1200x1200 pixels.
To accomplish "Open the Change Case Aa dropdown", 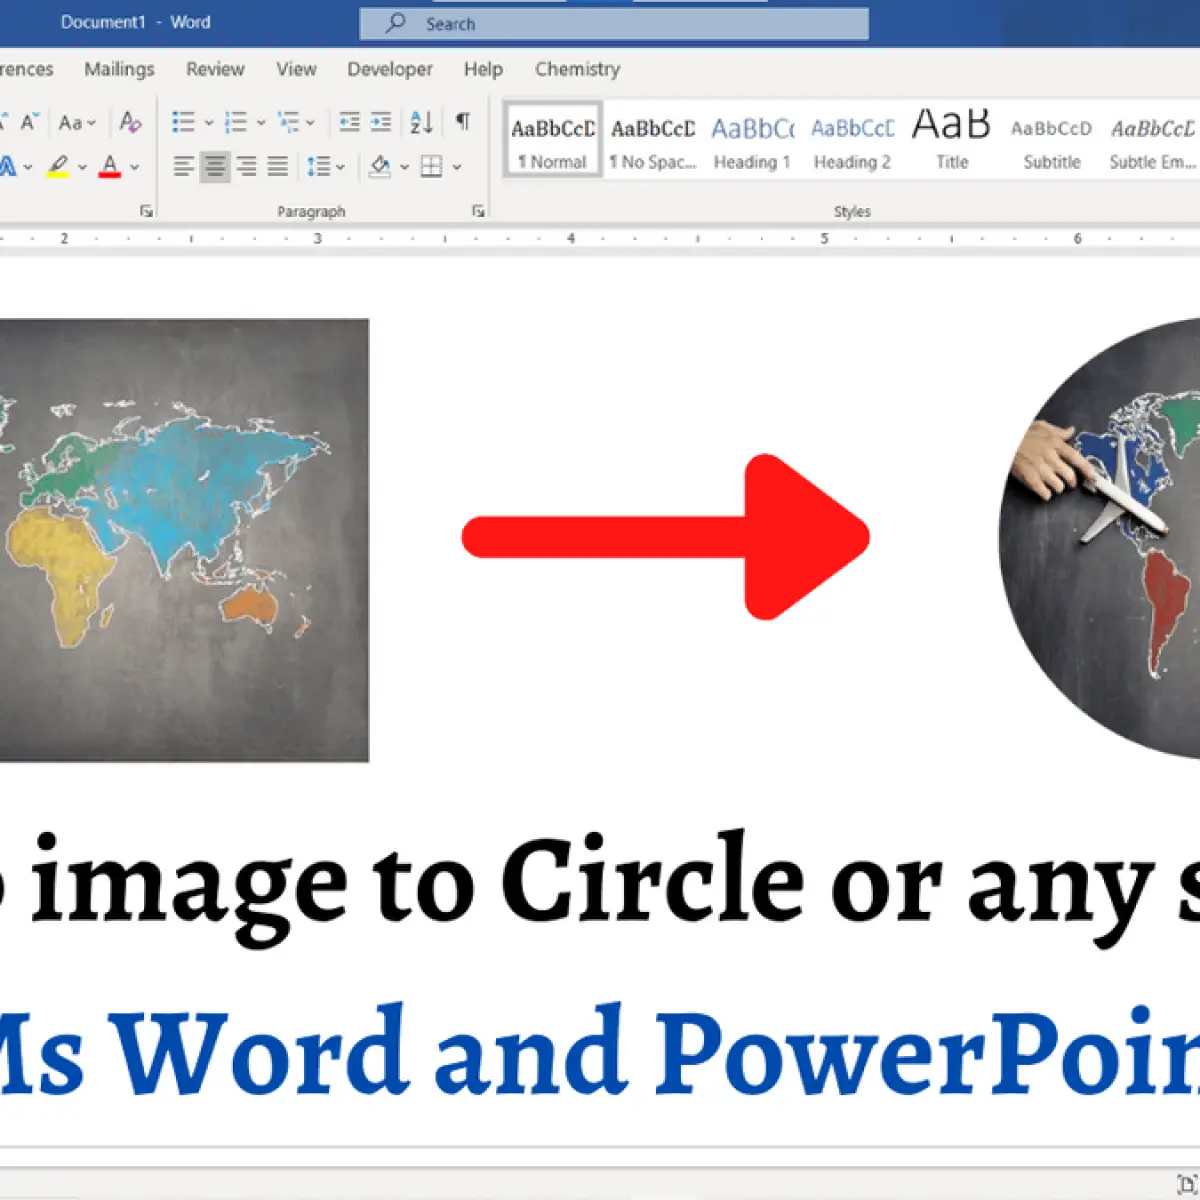I will (77, 122).
